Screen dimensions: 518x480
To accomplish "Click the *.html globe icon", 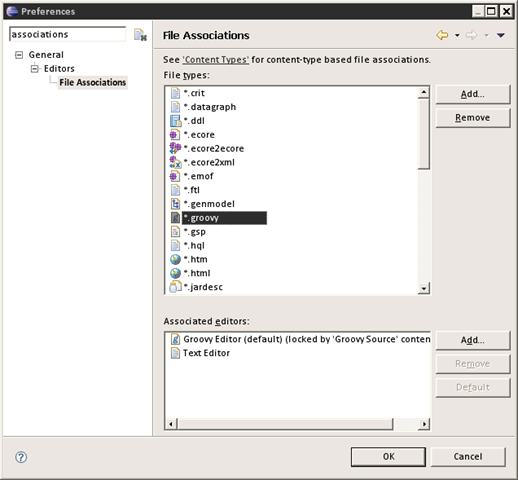I will pyautogui.click(x=175, y=273).
